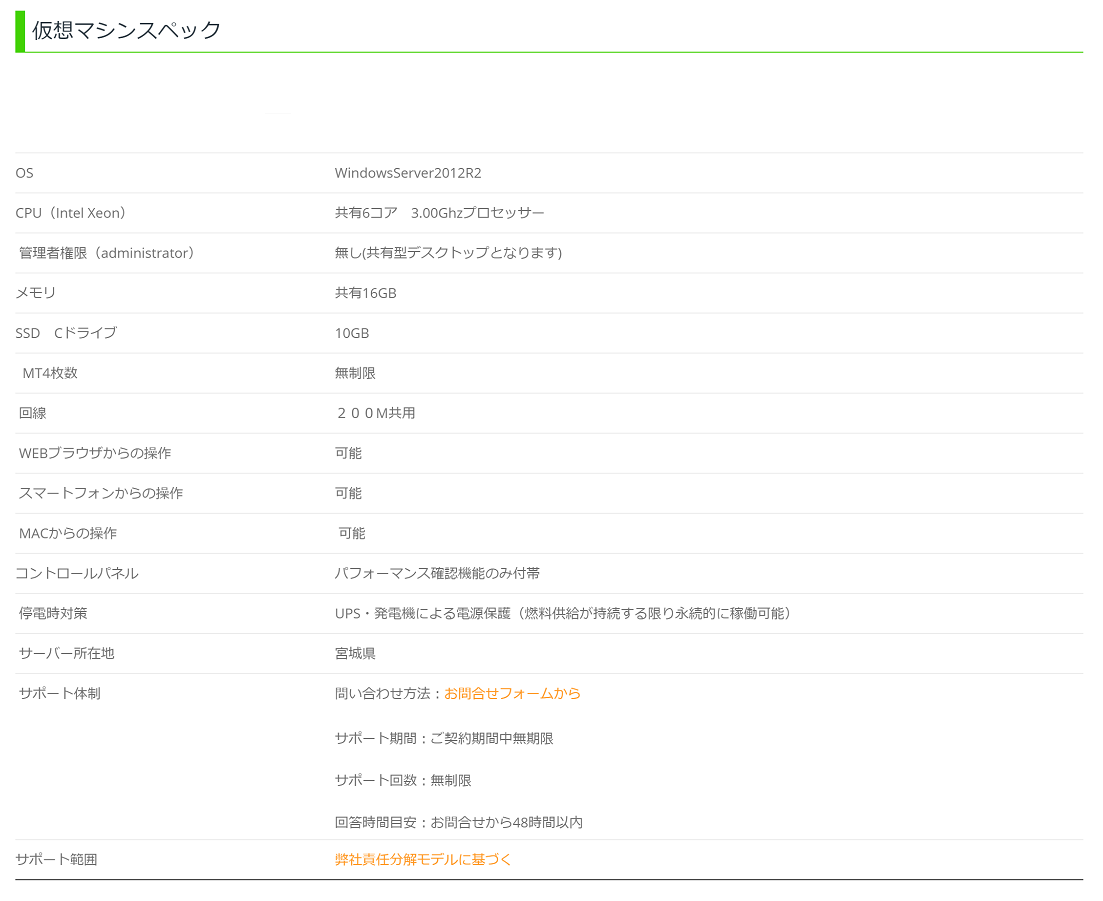Select the サポート期間：ご契約期間中無期限 line
Image resolution: width=1103 pixels, height=901 pixels.
(444, 739)
